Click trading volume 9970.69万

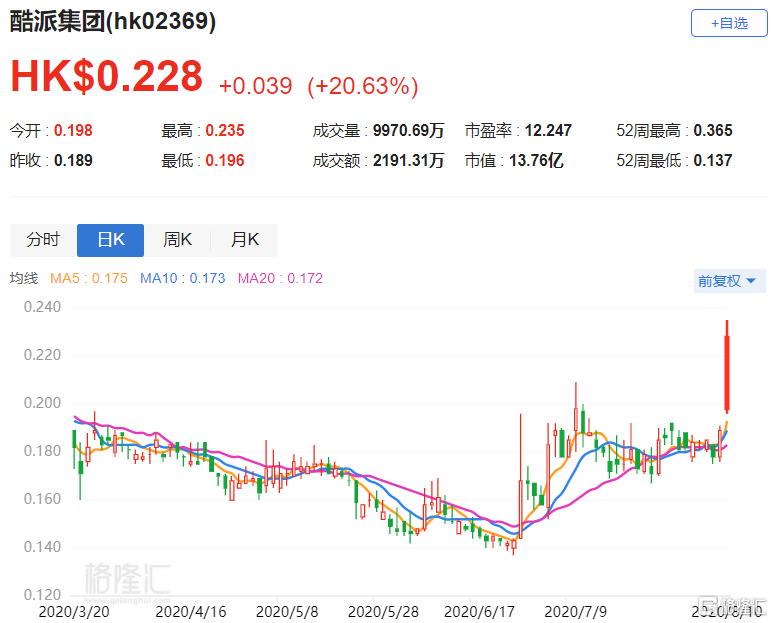(408, 131)
